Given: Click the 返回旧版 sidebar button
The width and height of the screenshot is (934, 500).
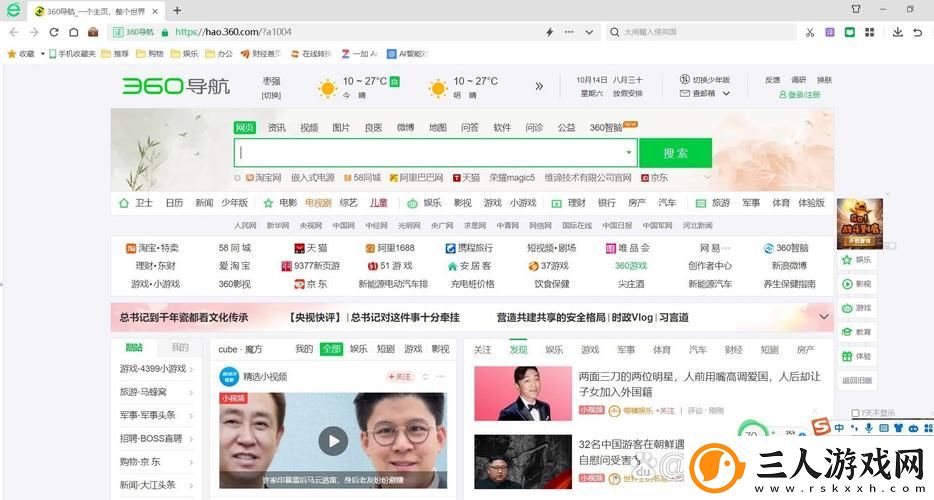Looking at the screenshot, I should click(857, 380).
